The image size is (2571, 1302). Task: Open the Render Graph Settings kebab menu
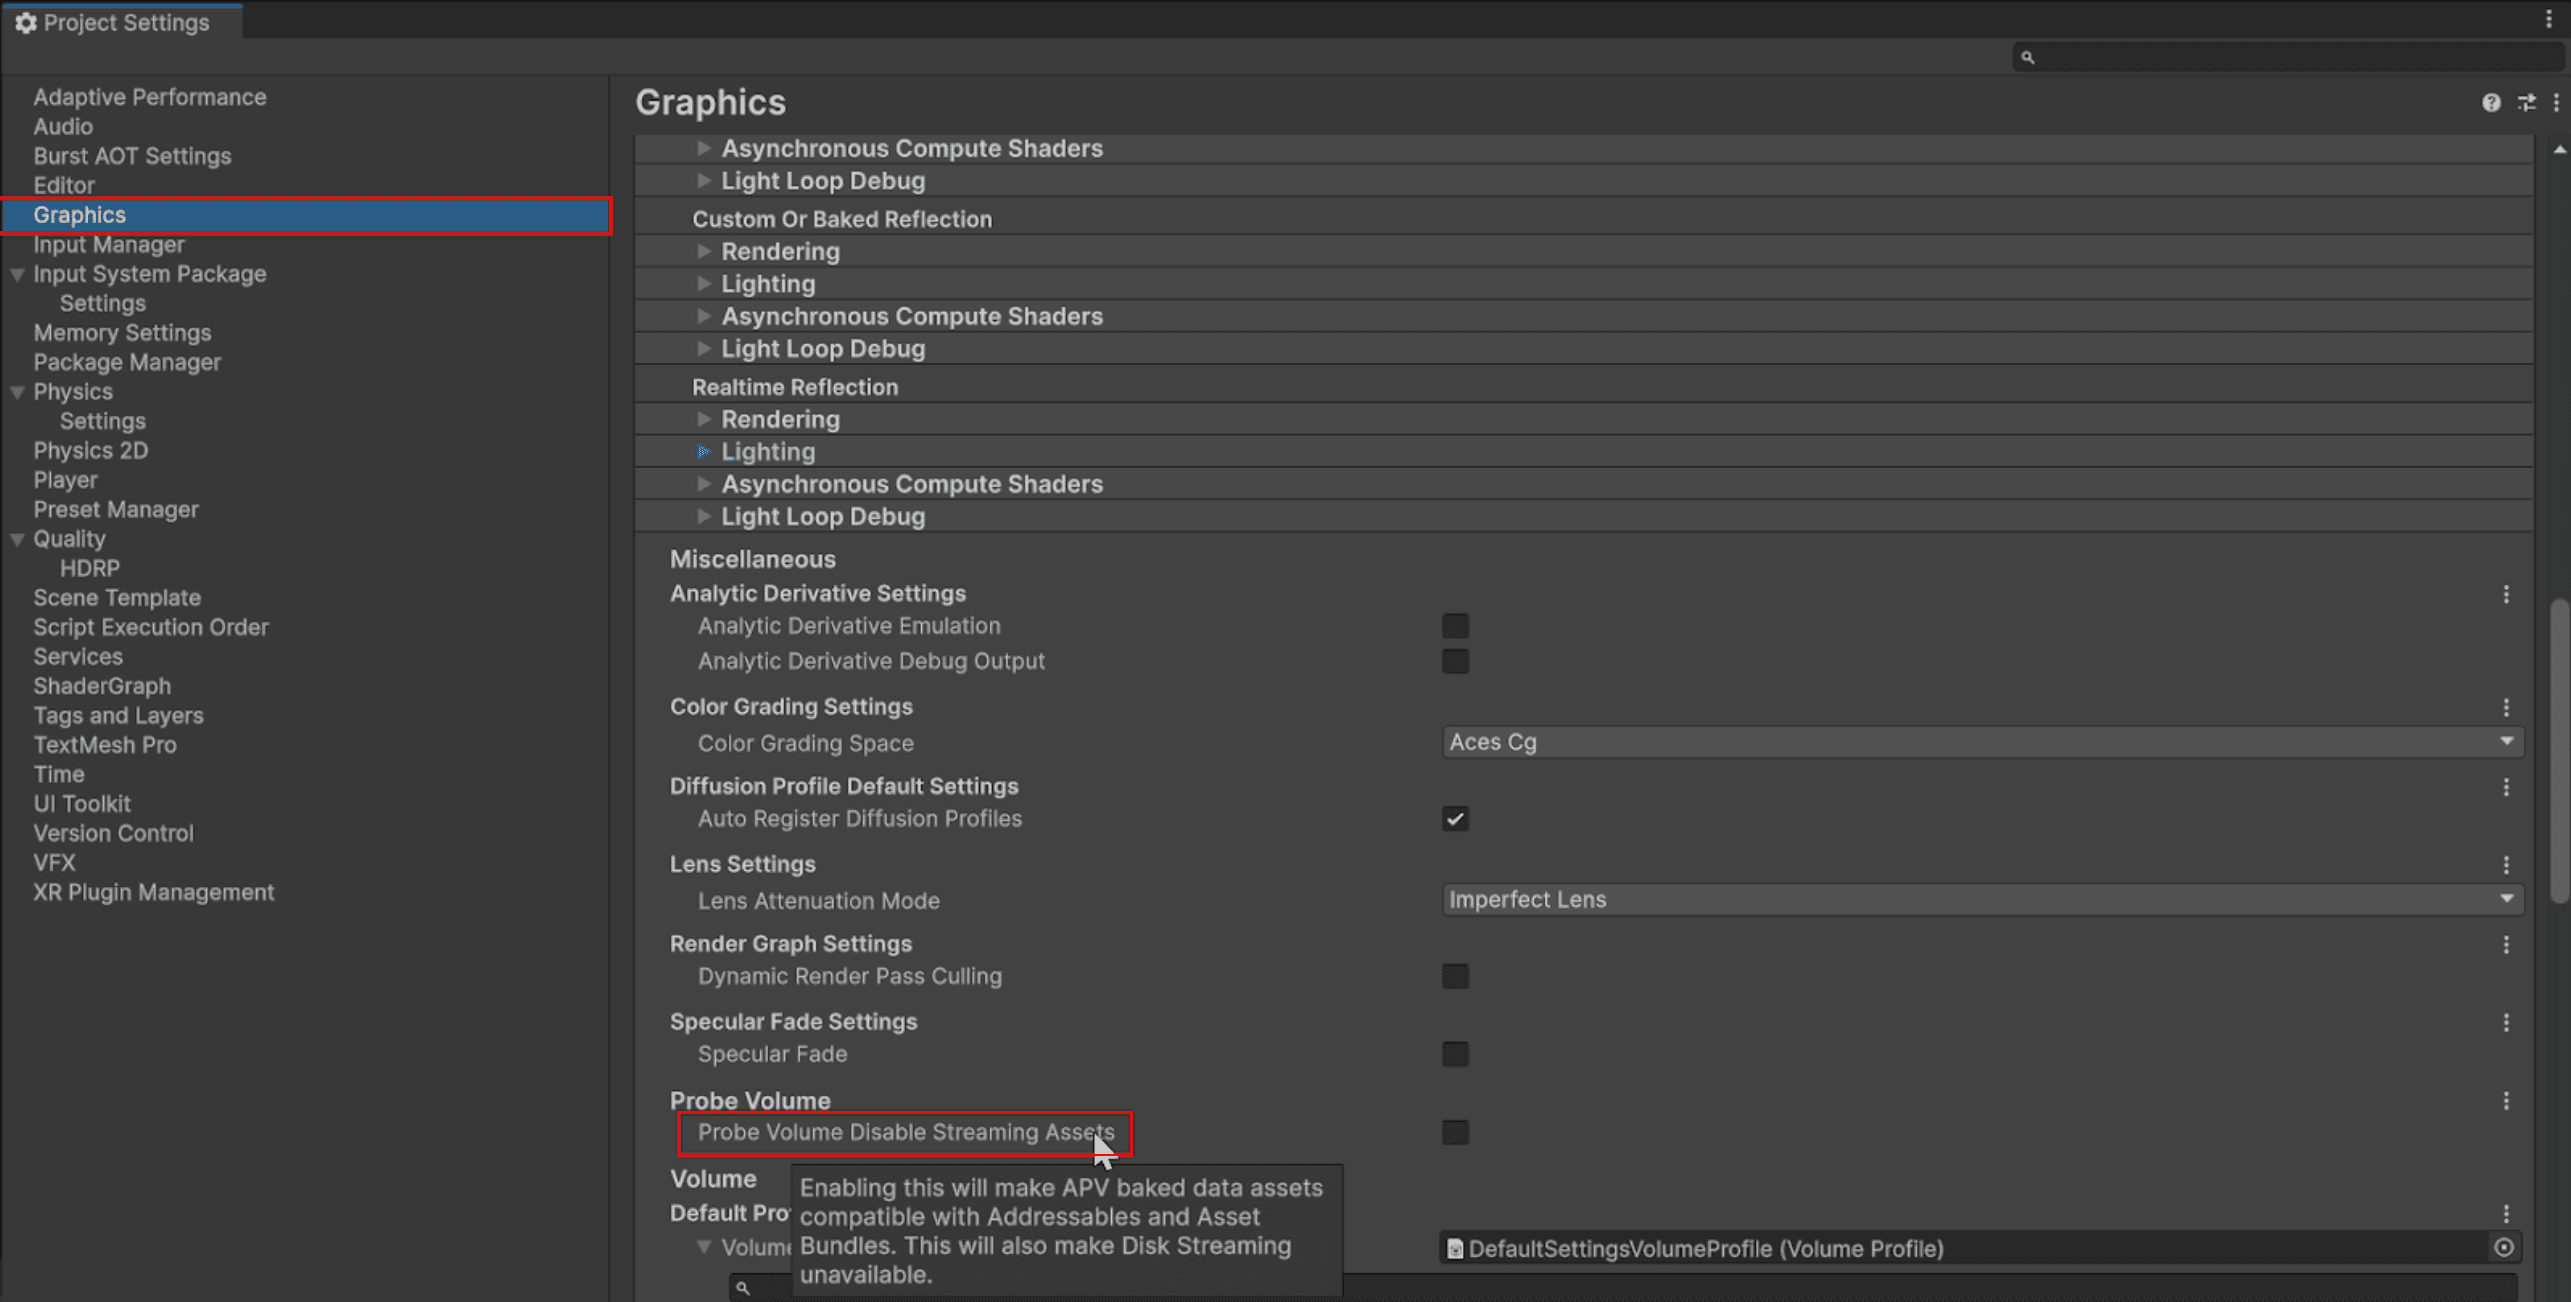pos(2508,943)
